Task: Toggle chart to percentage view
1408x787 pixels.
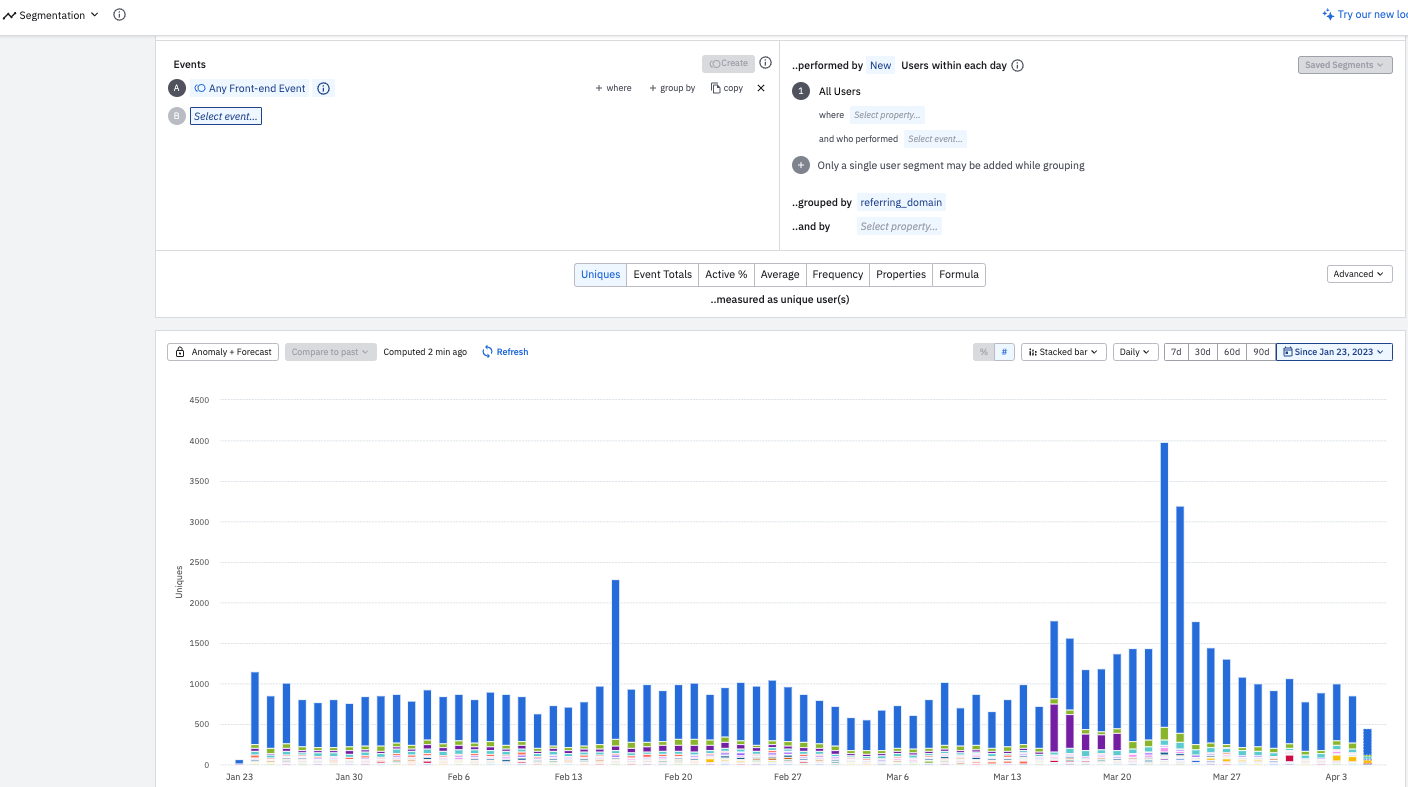Action: [983, 352]
